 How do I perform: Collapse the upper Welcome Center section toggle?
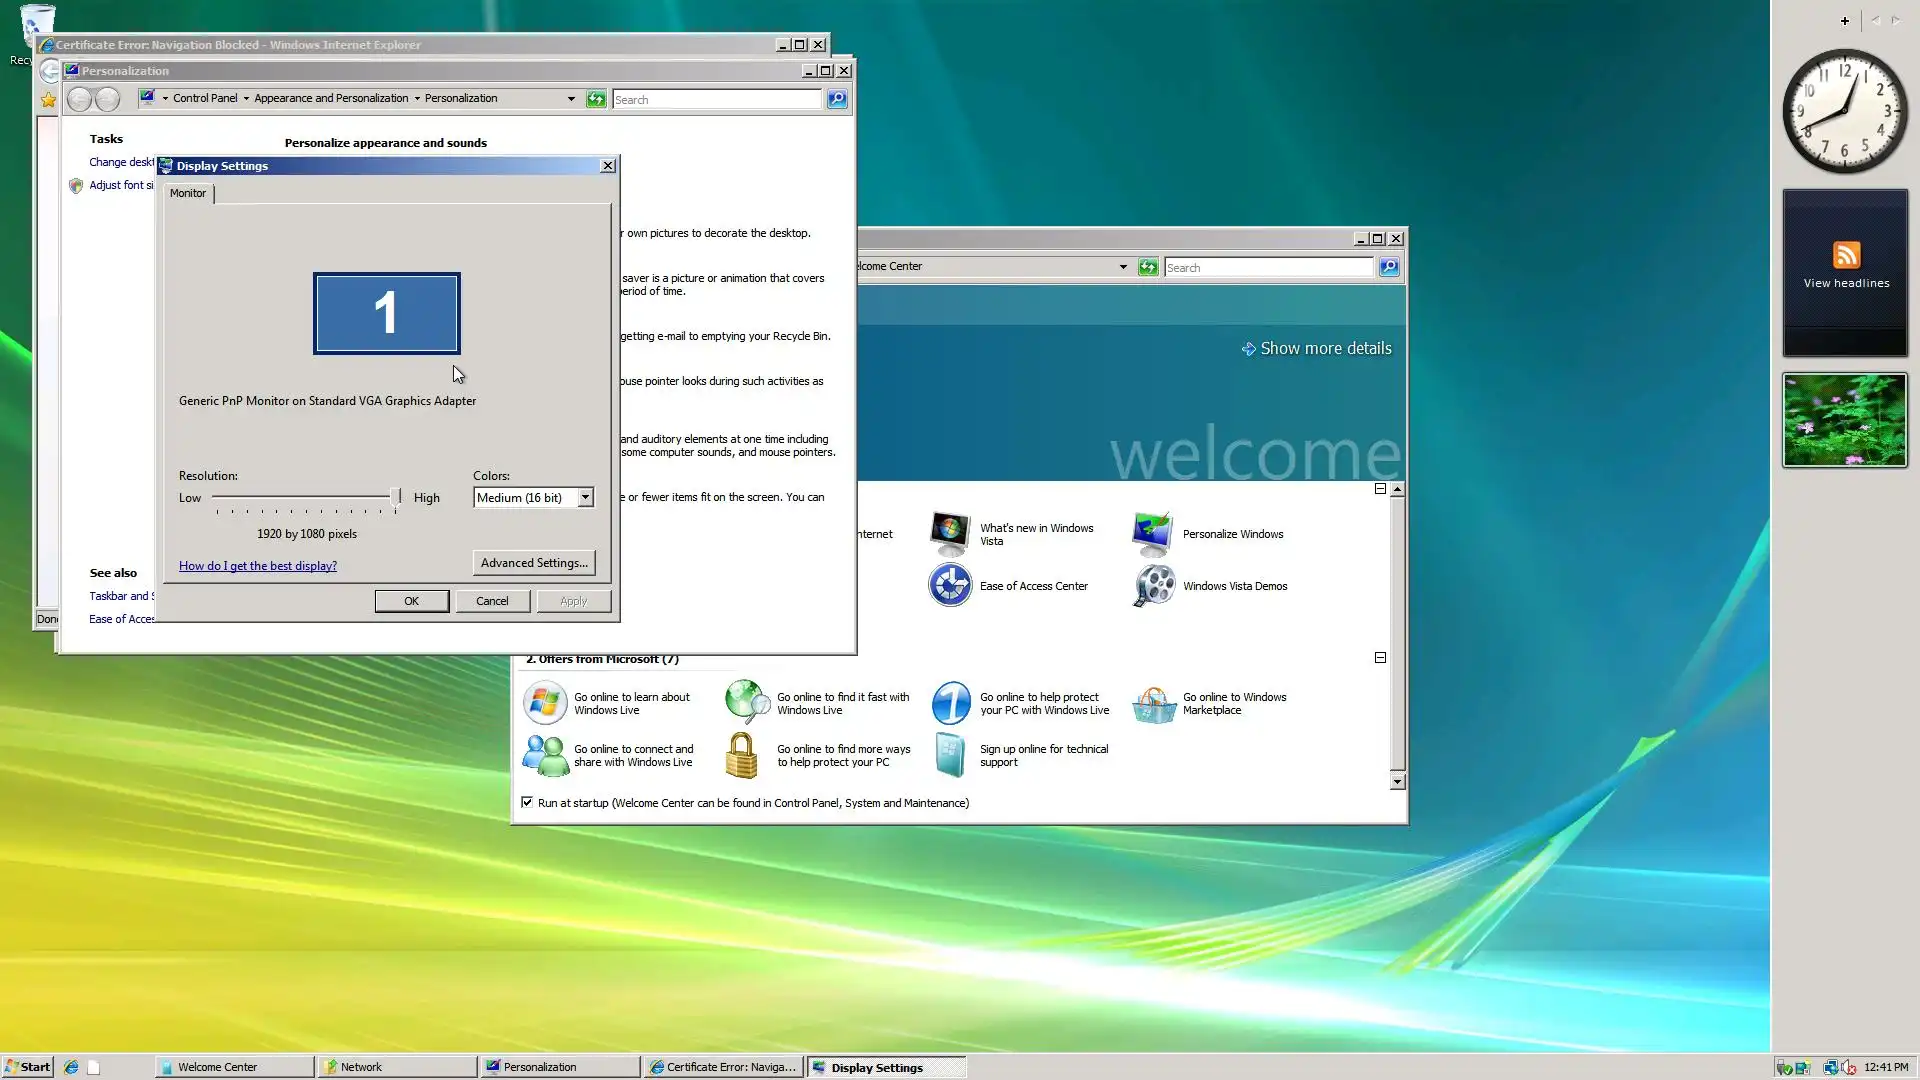pos(1380,489)
